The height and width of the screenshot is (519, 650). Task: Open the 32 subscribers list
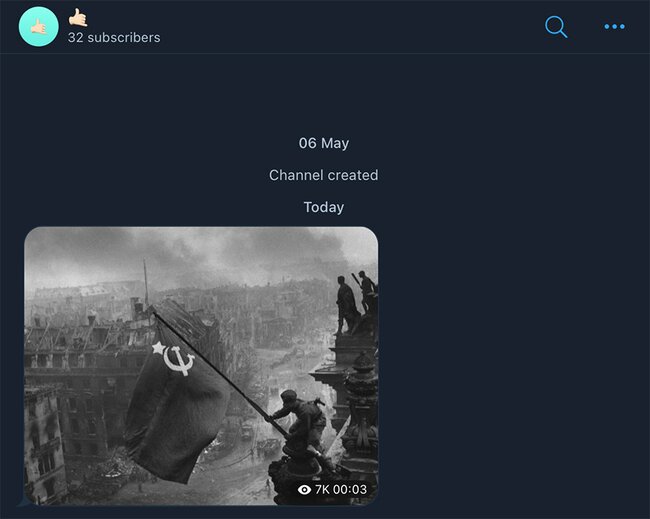[x=113, y=37]
